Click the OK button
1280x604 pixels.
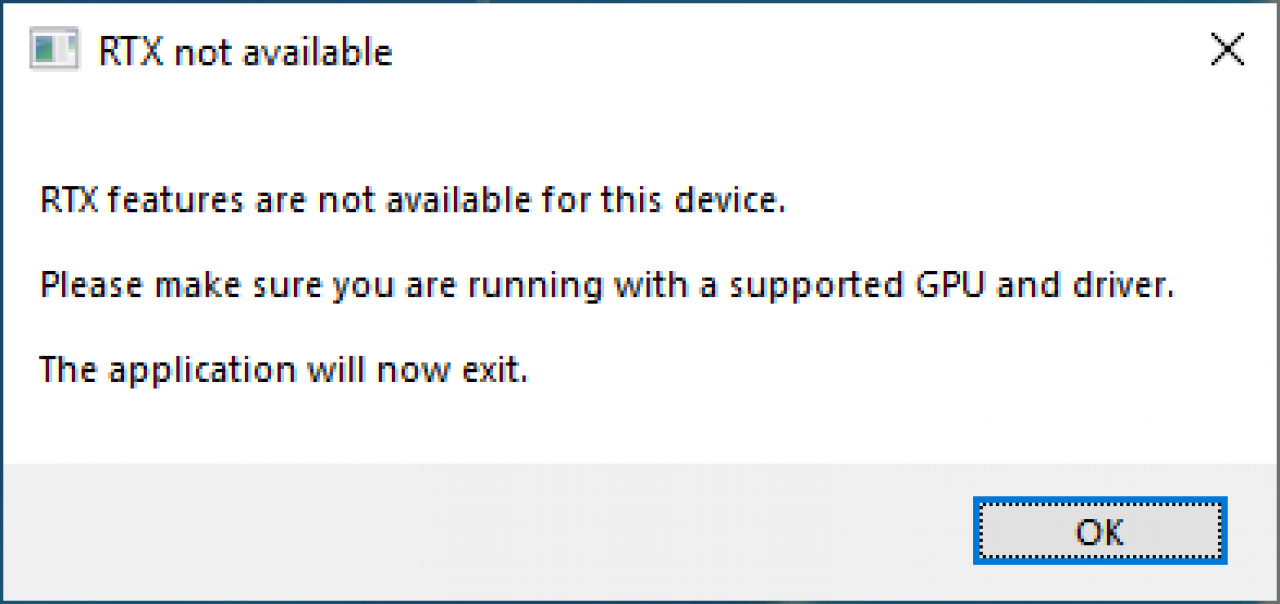pyautogui.click(x=1100, y=531)
